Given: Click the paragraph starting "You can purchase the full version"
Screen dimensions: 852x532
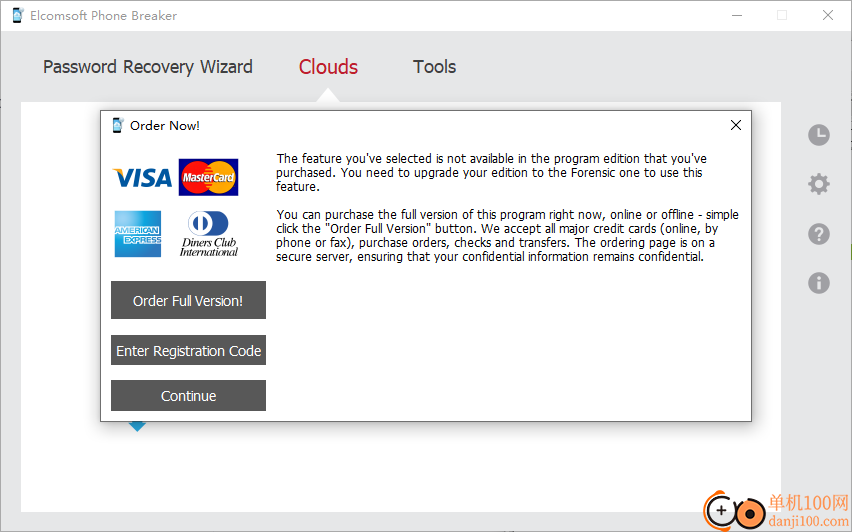Looking at the screenshot, I should coord(507,235).
